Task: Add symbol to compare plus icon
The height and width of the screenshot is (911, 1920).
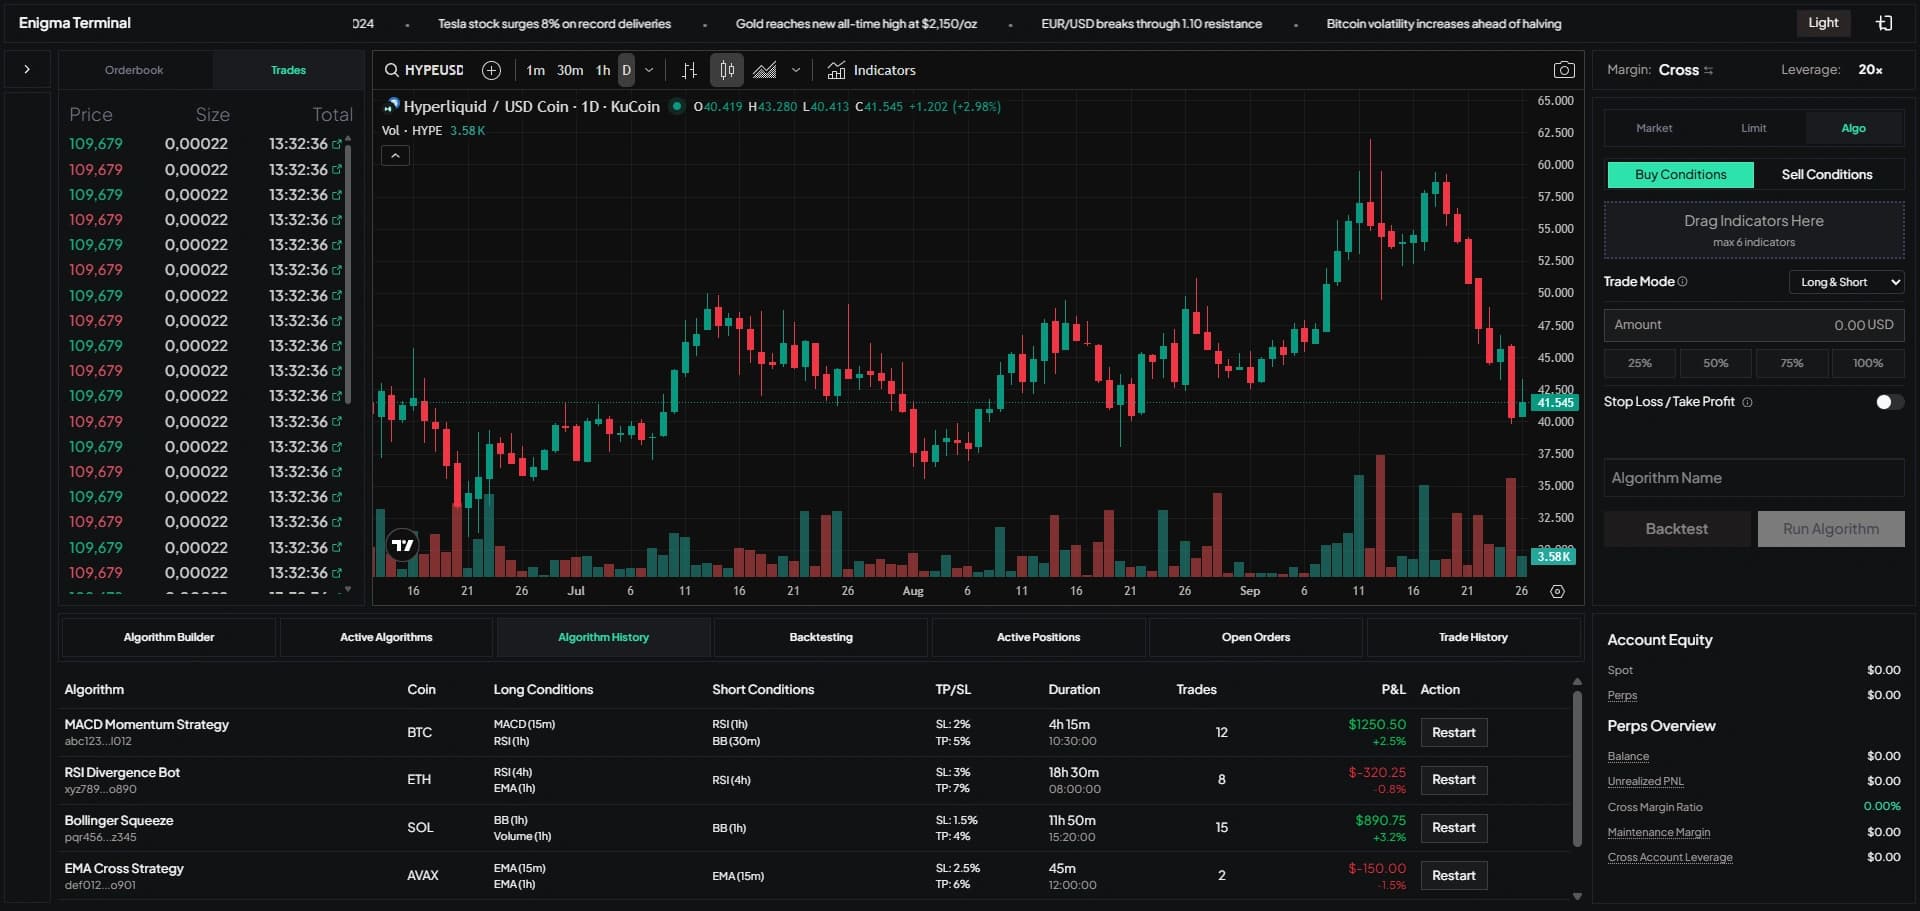Action: (491, 70)
